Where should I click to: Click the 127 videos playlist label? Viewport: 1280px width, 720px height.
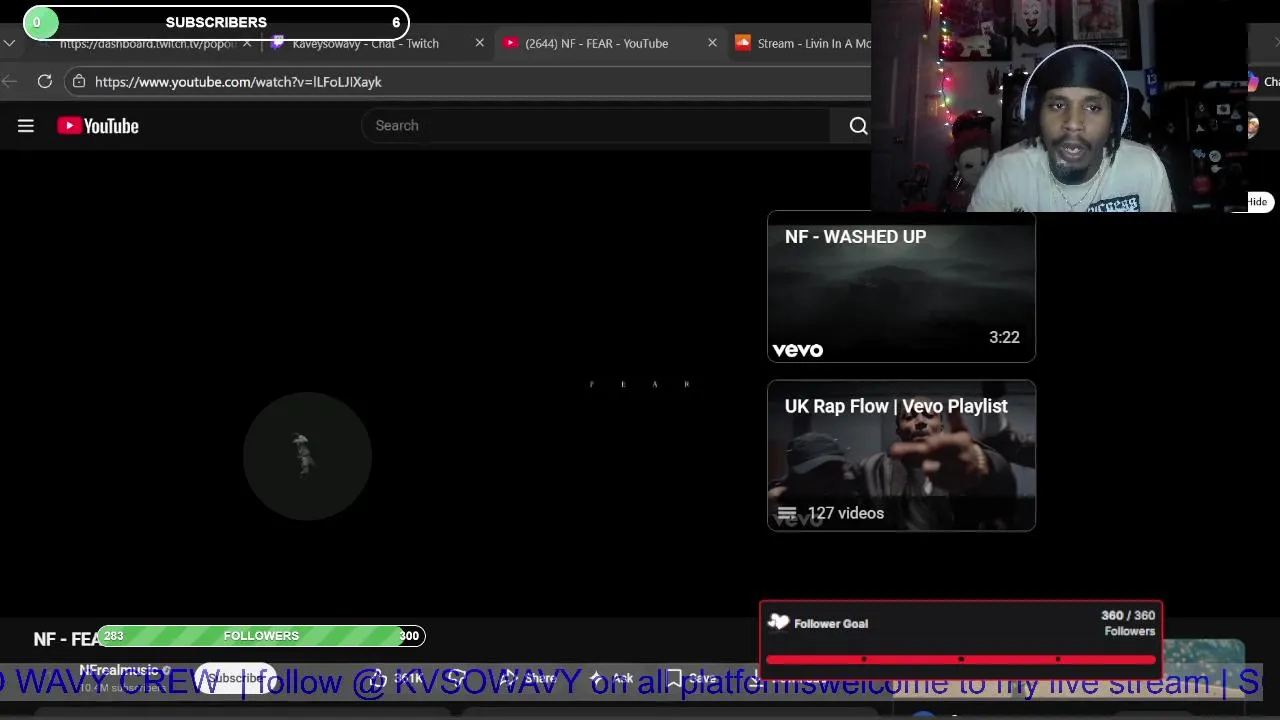[x=845, y=513]
